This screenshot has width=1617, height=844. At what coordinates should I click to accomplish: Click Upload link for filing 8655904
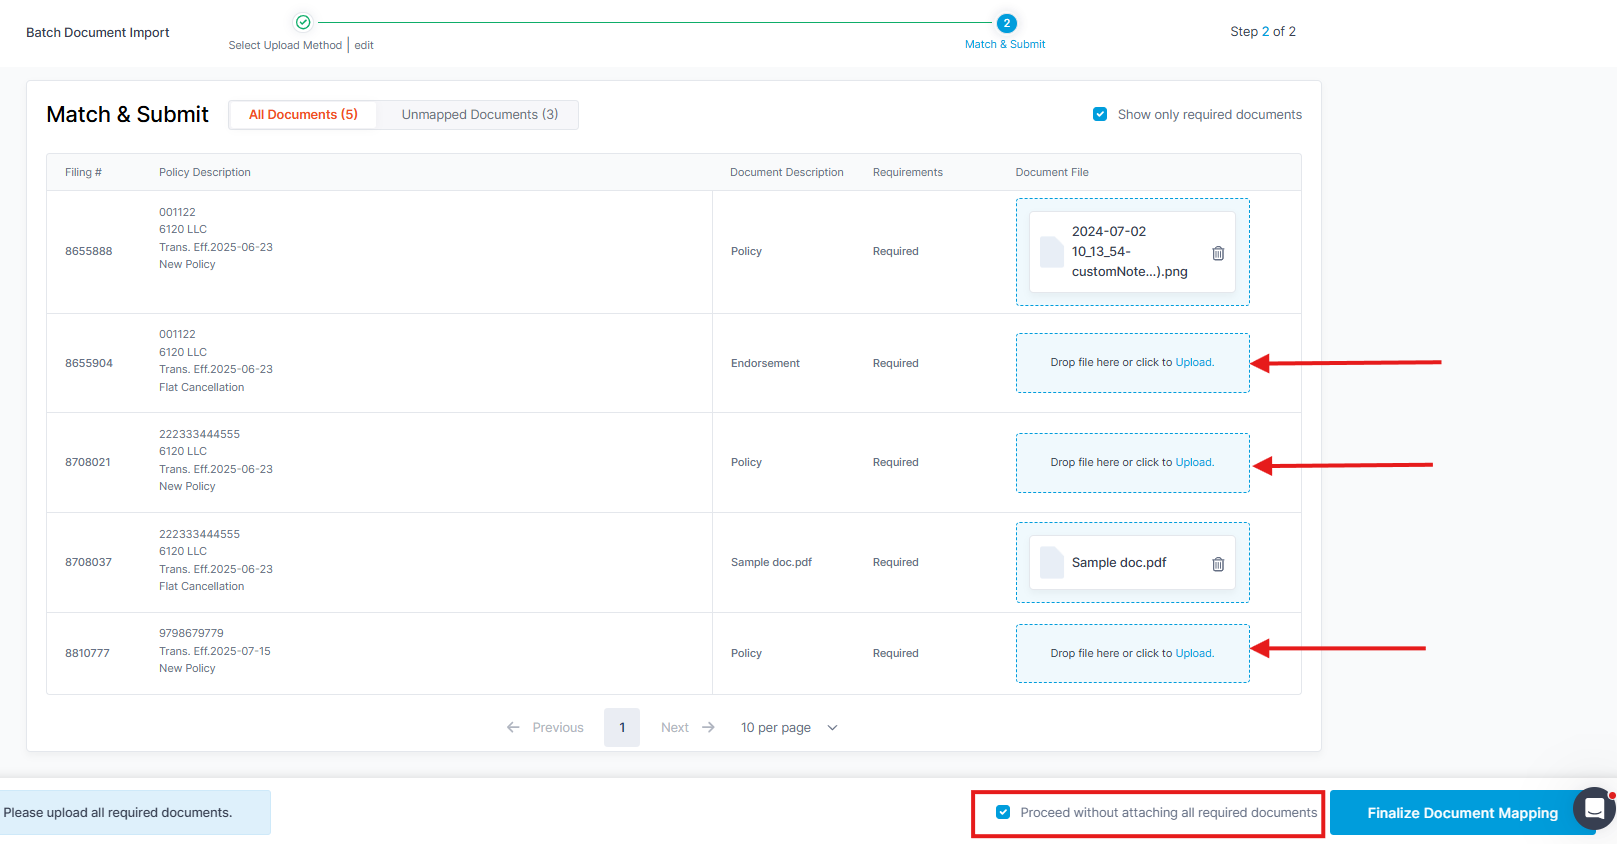click(x=1194, y=362)
